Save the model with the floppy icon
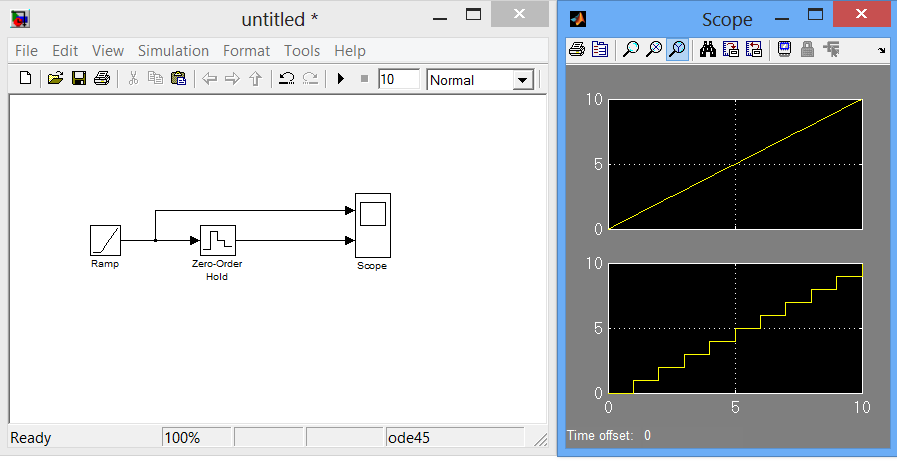Viewport: 897px width, 461px height. [x=79, y=78]
